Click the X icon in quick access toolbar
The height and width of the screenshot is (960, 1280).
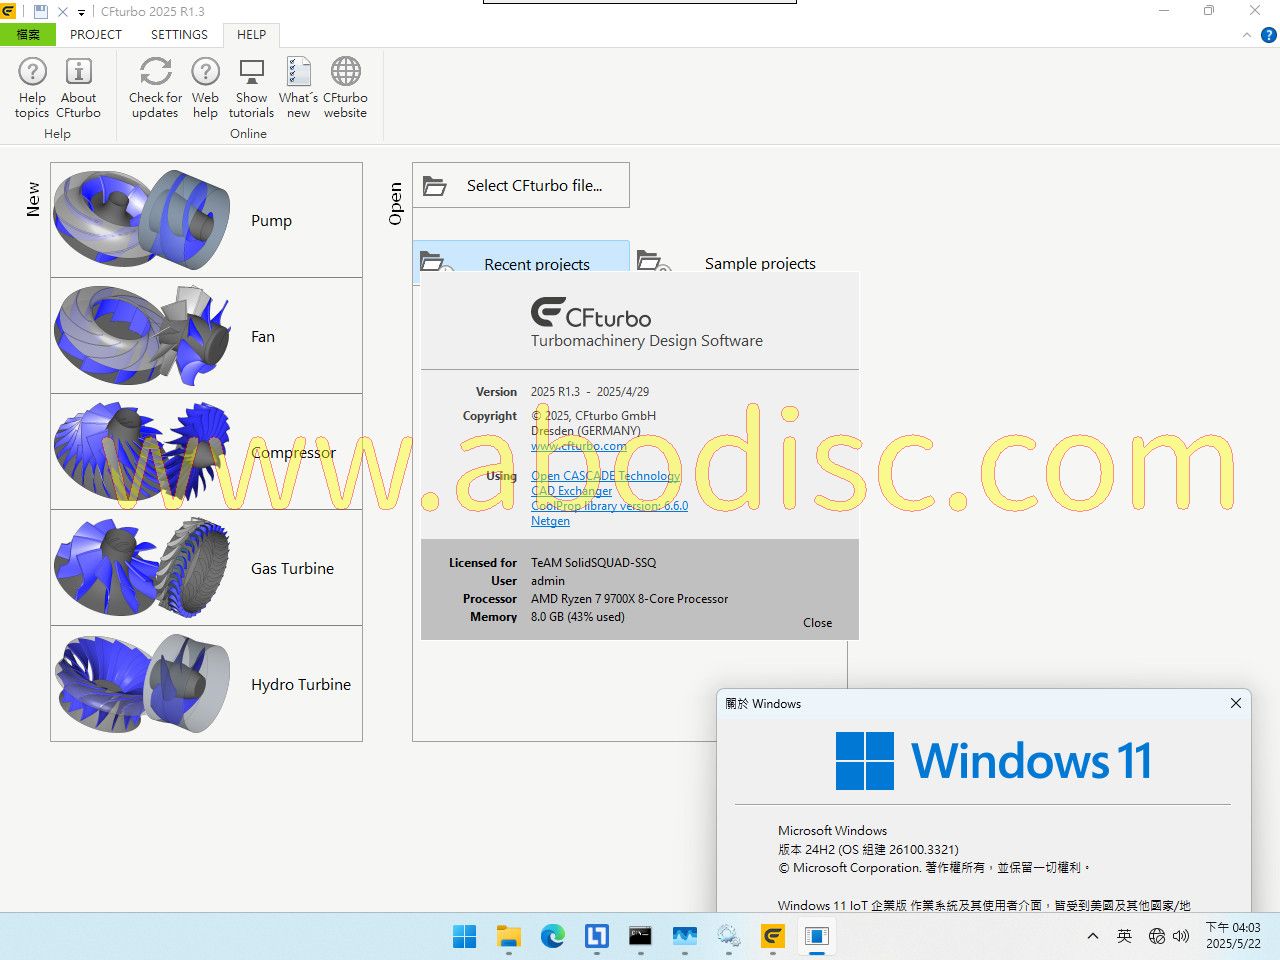click(63, 11)
